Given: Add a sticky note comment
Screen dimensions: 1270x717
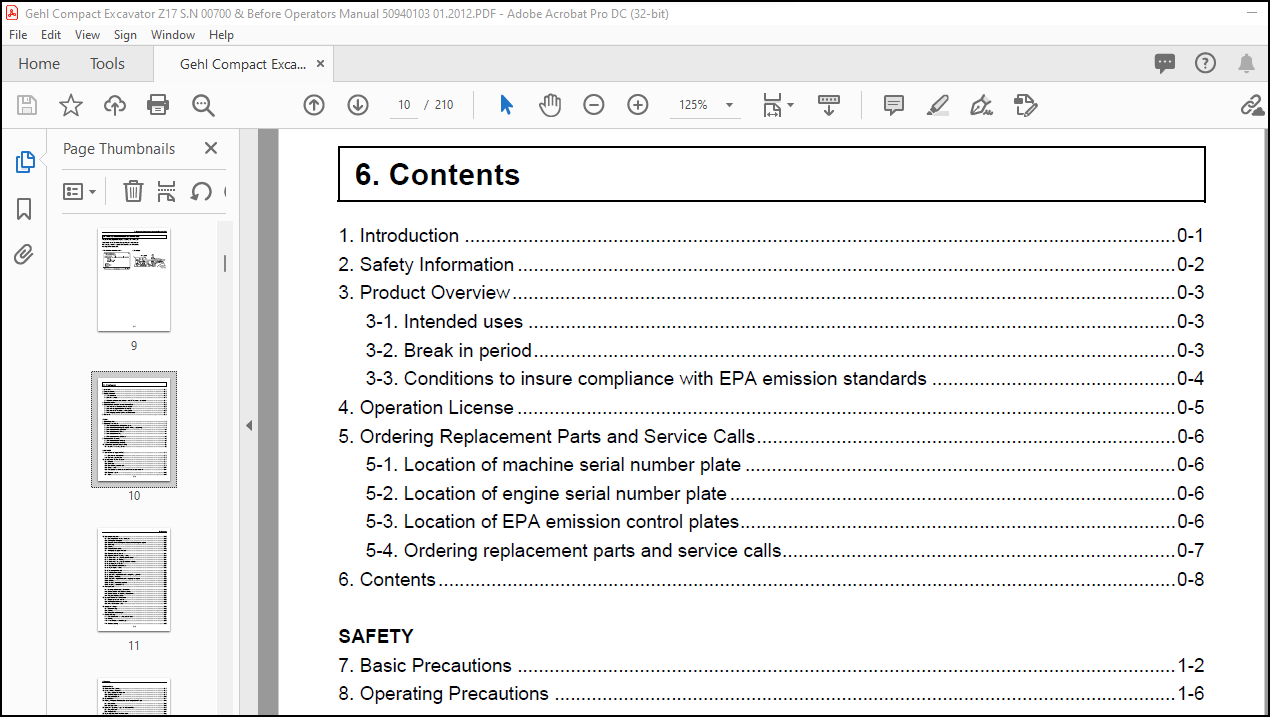Looking at the screenshot, I should (893, 105).
